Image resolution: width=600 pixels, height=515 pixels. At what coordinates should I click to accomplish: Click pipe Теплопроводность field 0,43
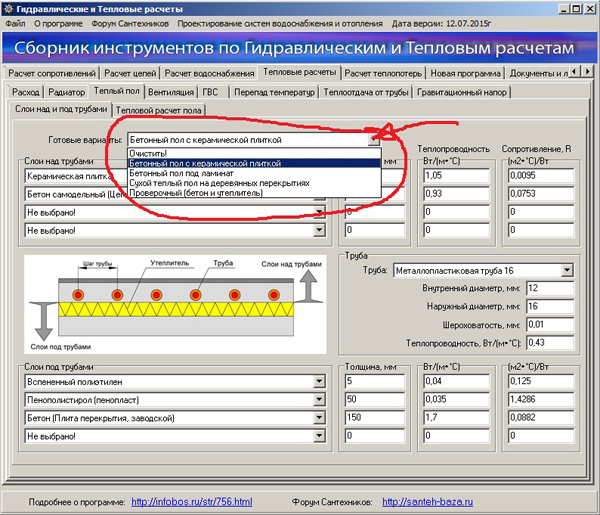coord(550,343)
